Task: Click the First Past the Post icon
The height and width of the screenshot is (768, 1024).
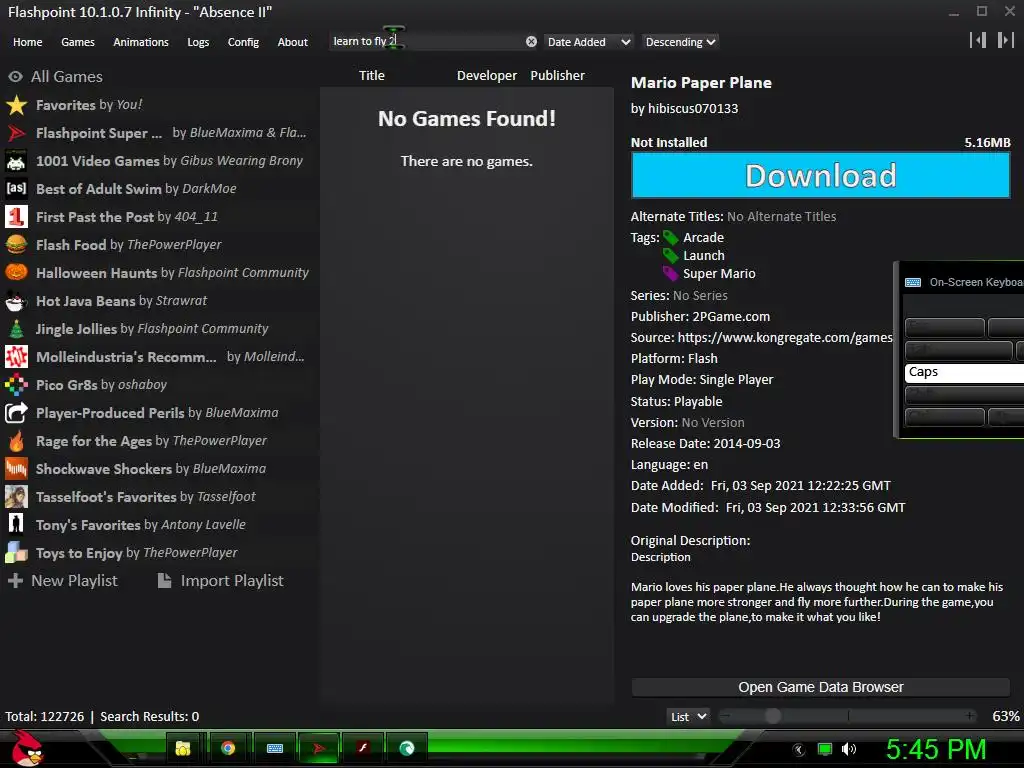Action: tap(16, 217)
